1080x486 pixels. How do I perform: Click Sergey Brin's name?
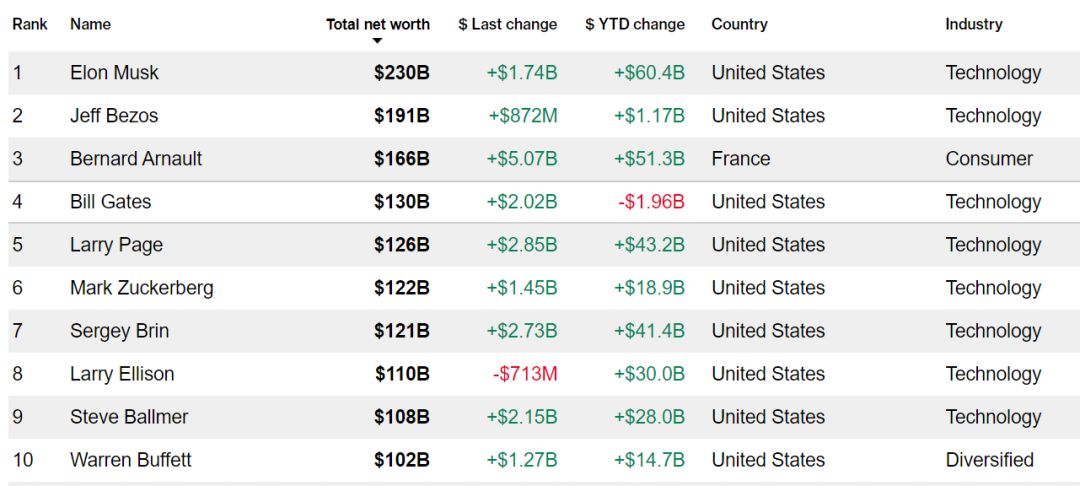[x=119, y=331]
